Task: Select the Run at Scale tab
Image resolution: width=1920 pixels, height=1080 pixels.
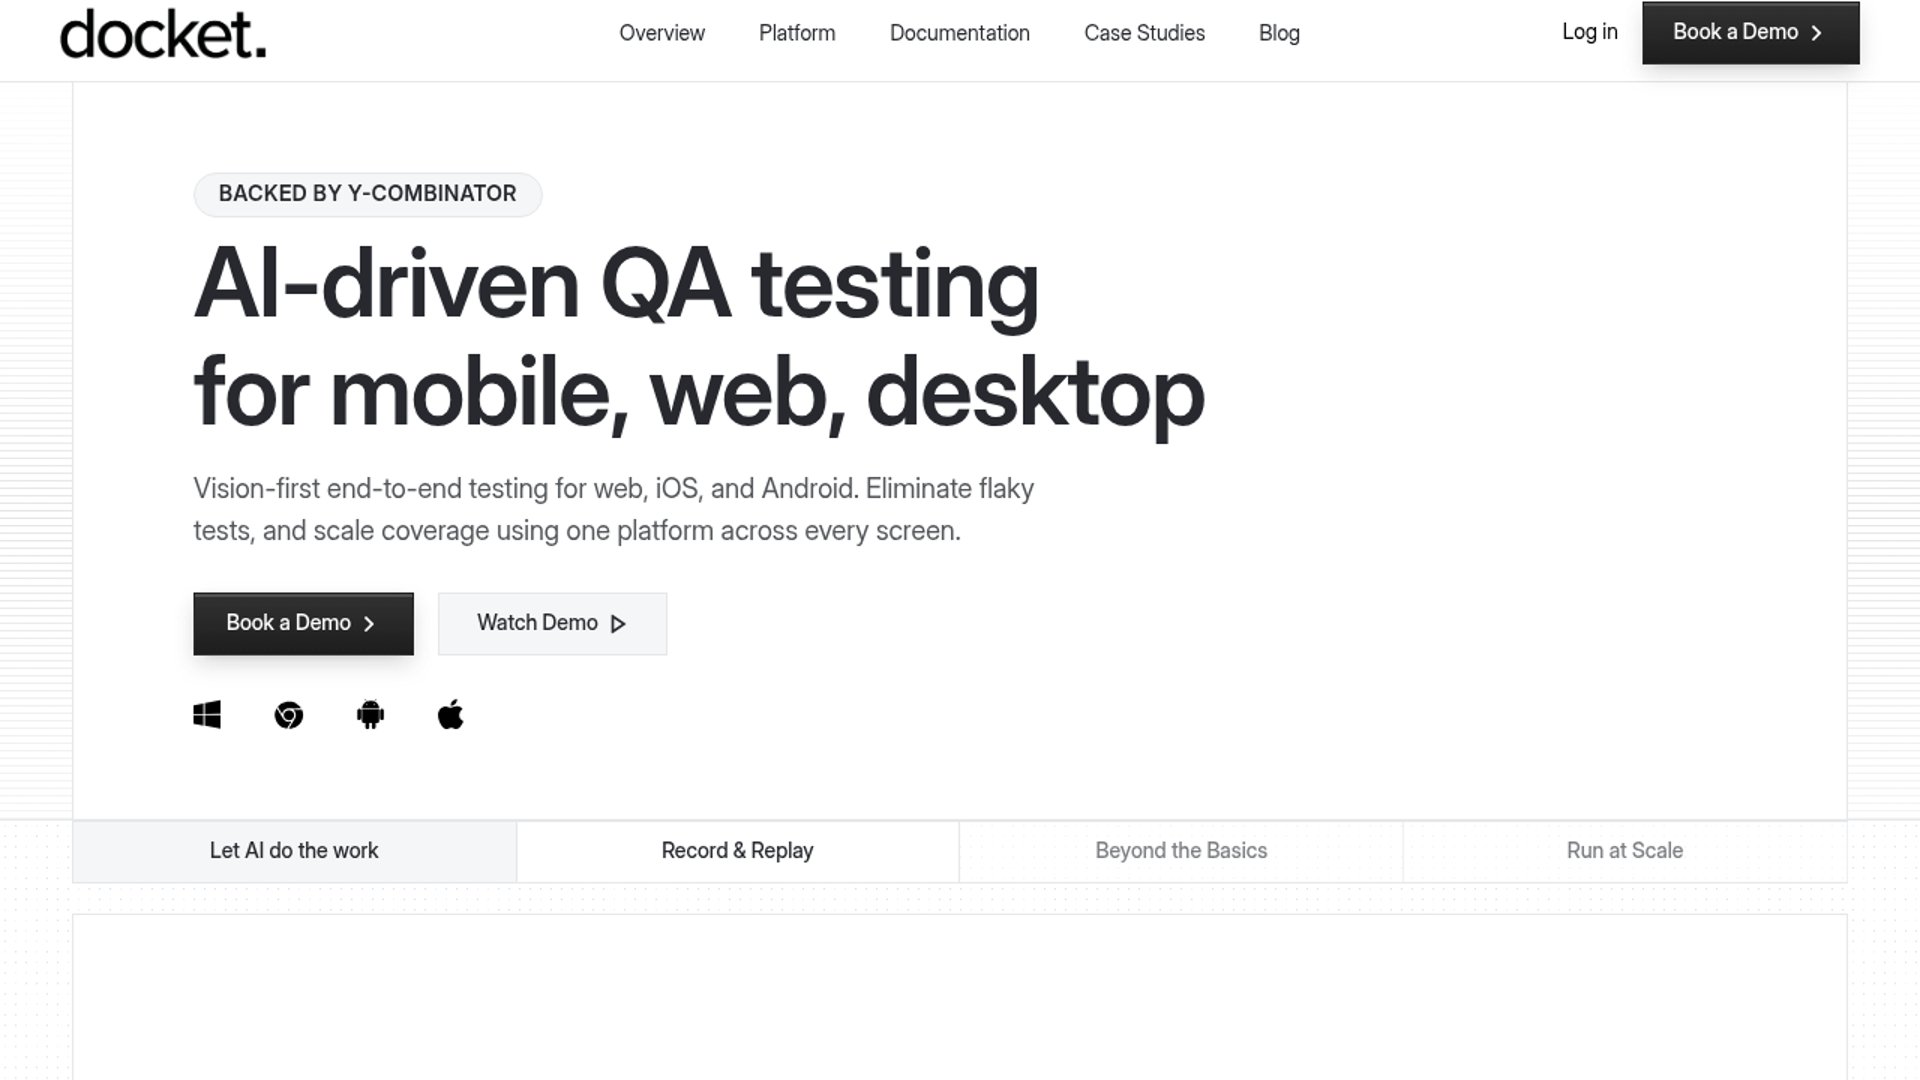Action: (x=1625, y=851)
